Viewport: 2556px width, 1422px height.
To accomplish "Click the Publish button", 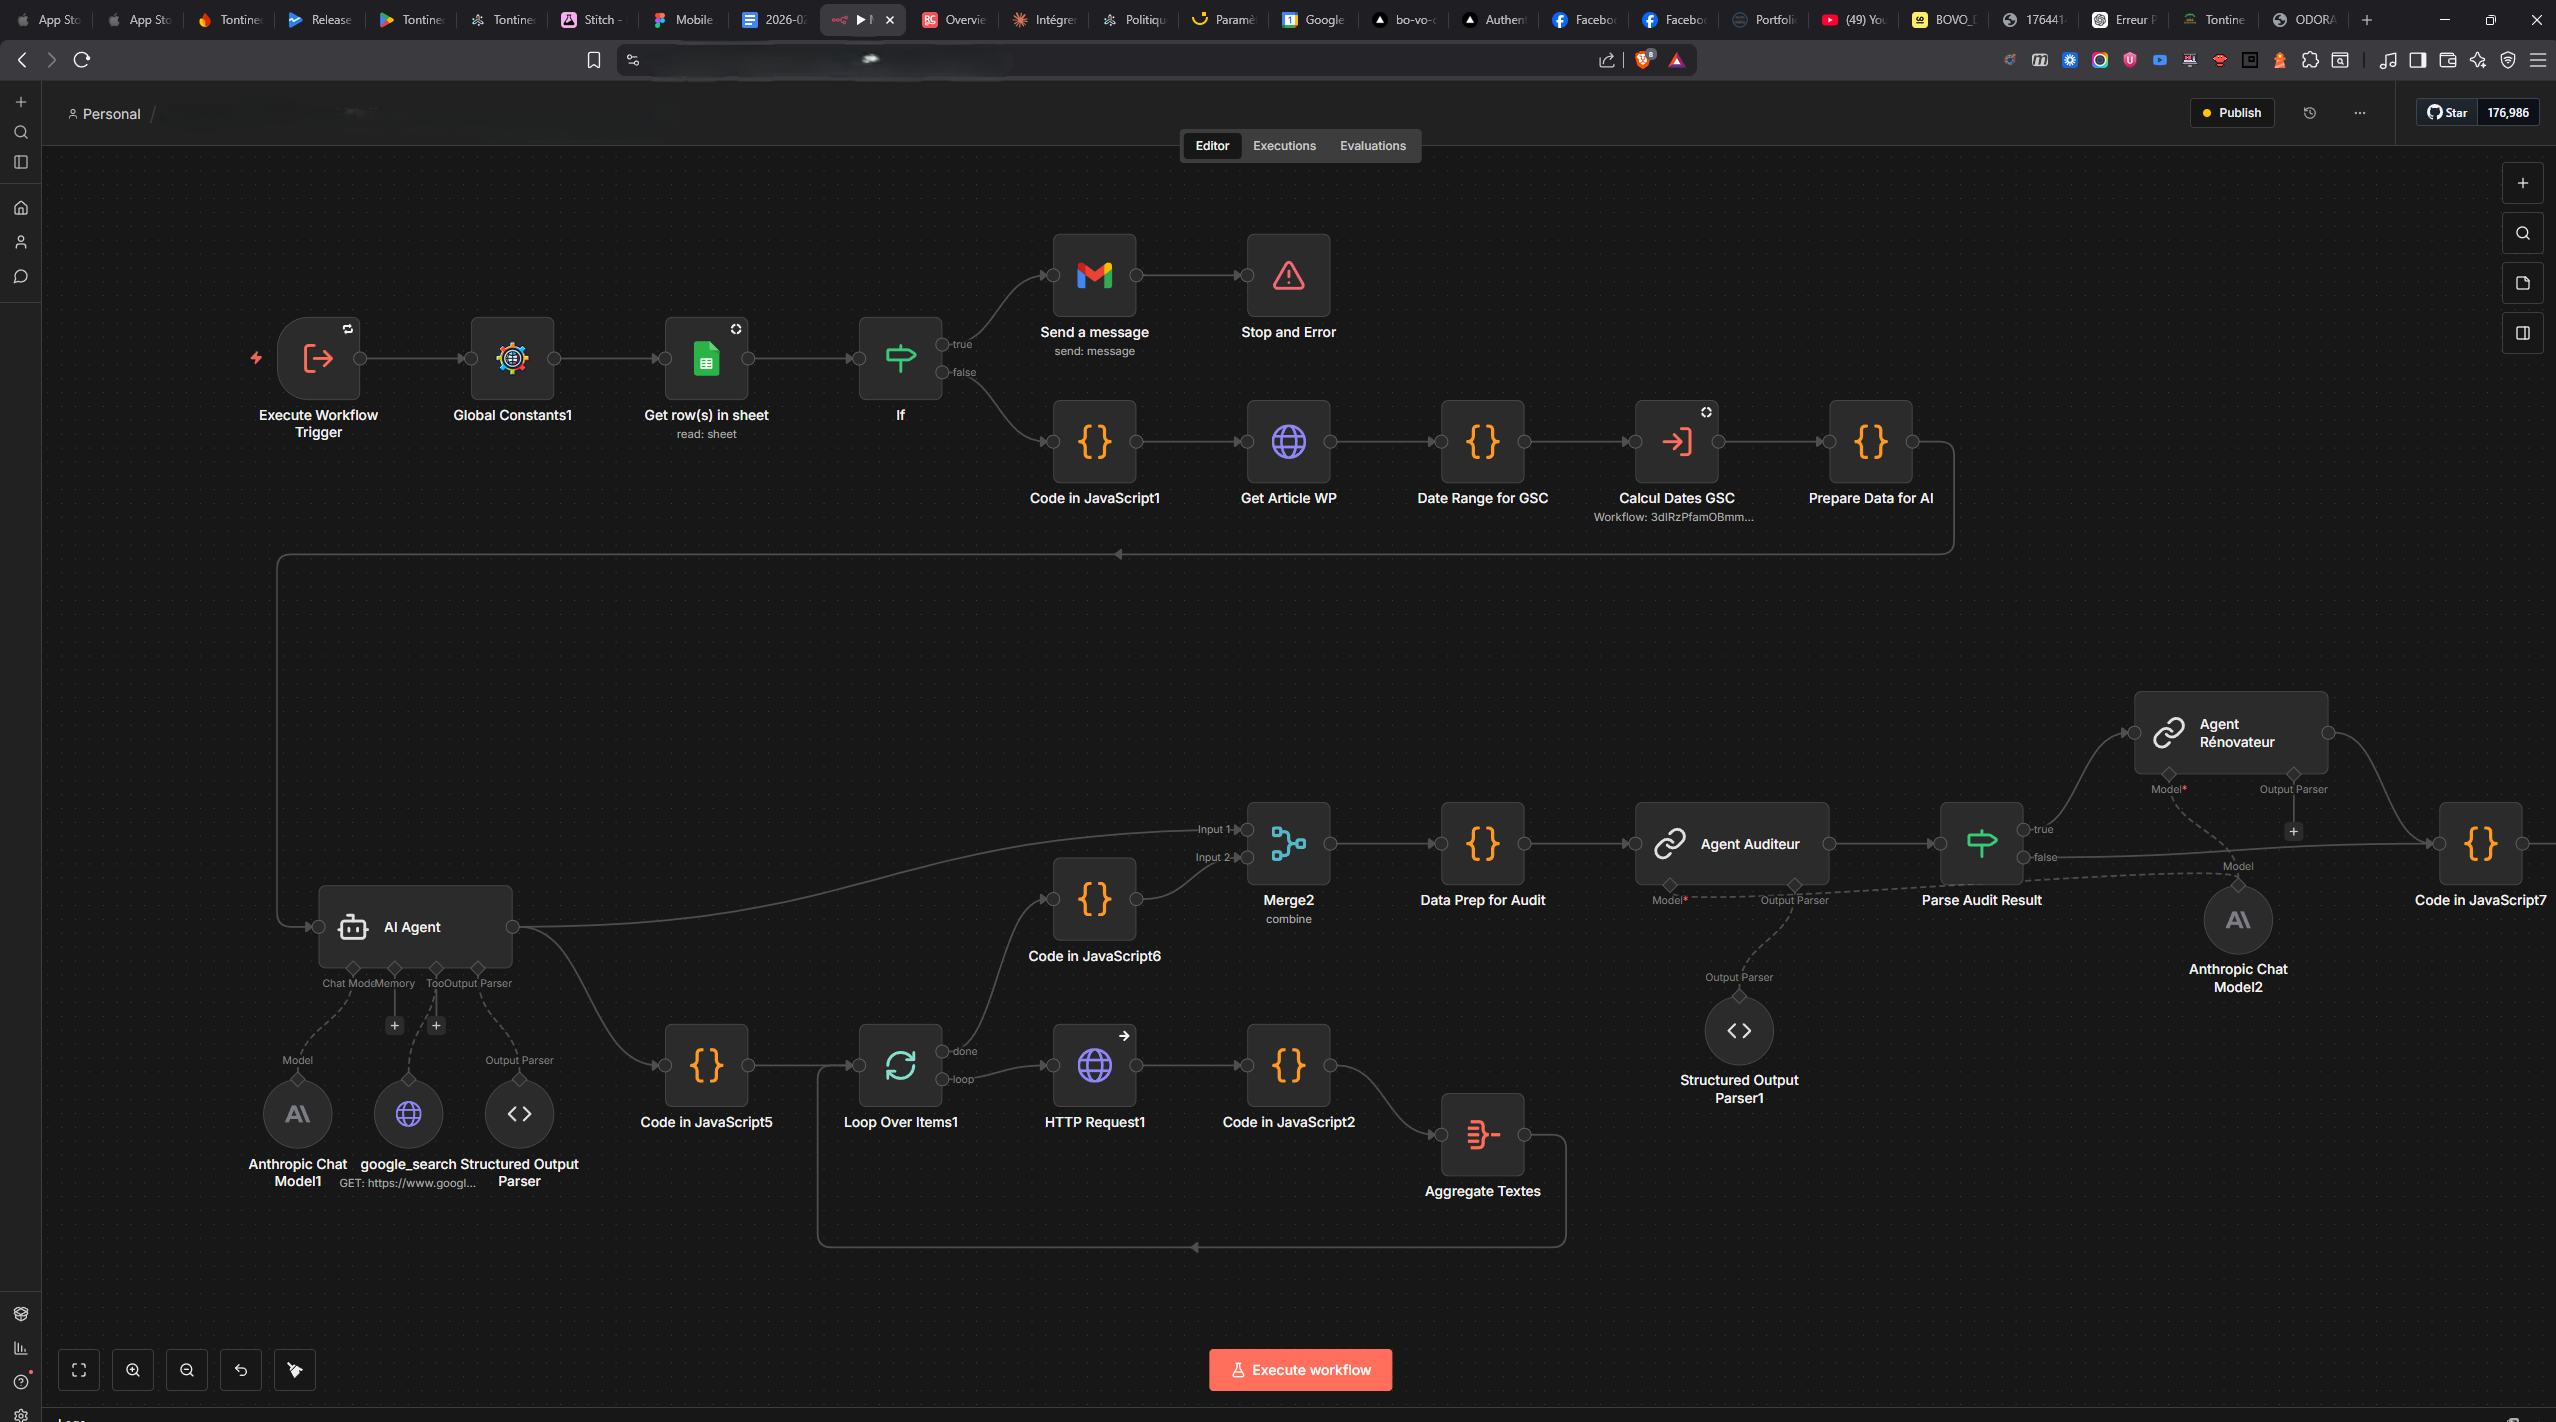I will tap(2231, 113).
